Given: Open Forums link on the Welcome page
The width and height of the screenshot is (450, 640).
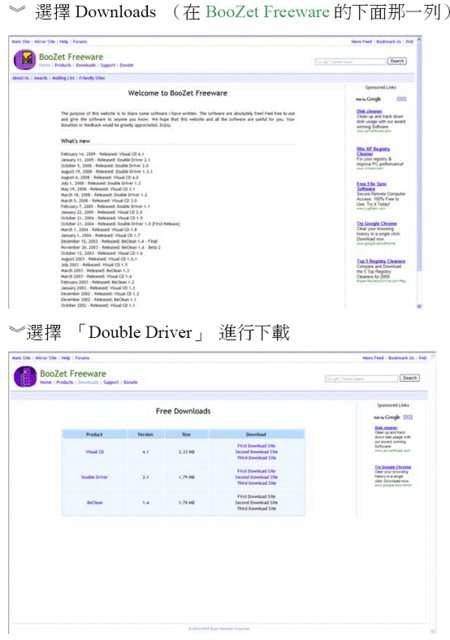Looking at the screenshot, I should (x=80, y=42).
